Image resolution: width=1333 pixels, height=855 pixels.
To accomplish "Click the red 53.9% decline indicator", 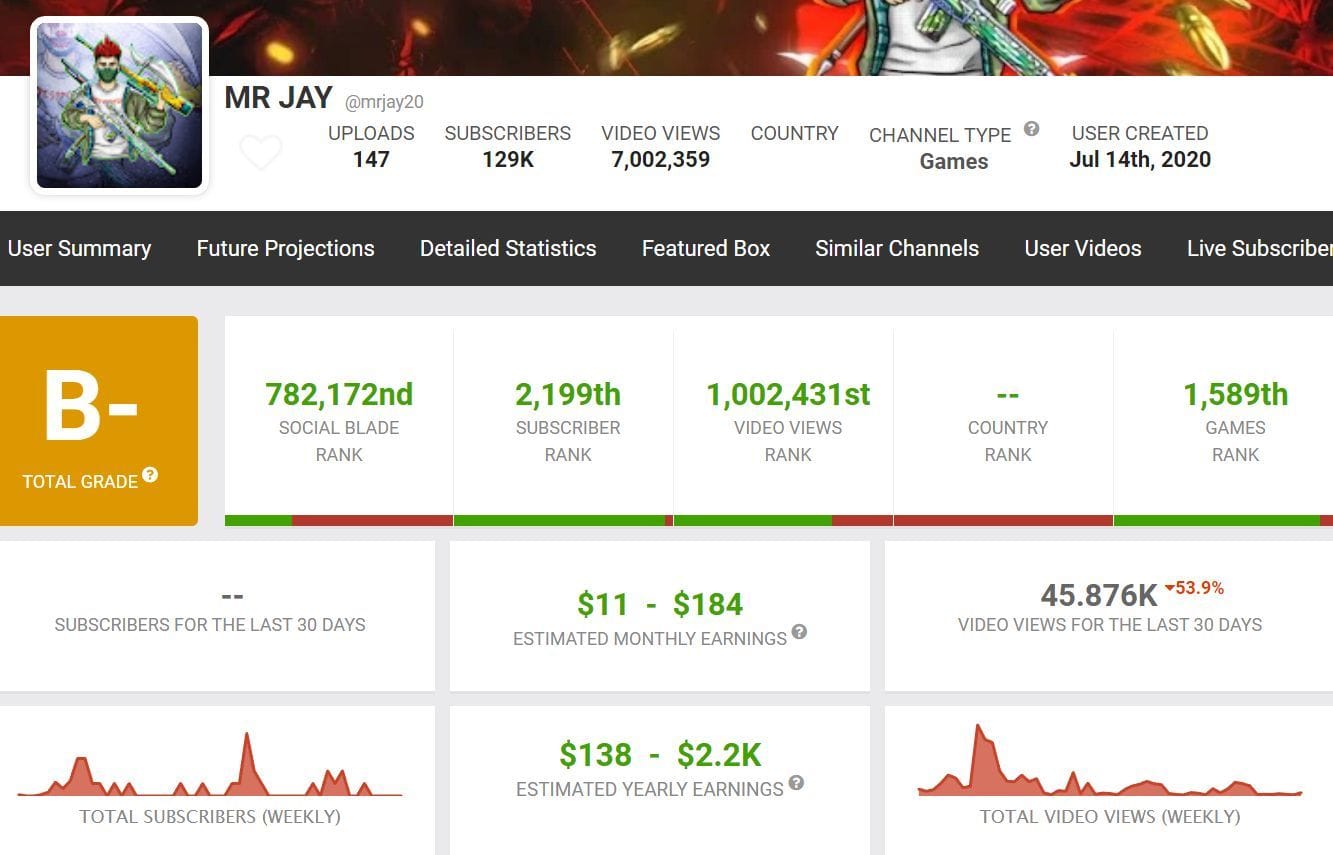I will 1192,590.
